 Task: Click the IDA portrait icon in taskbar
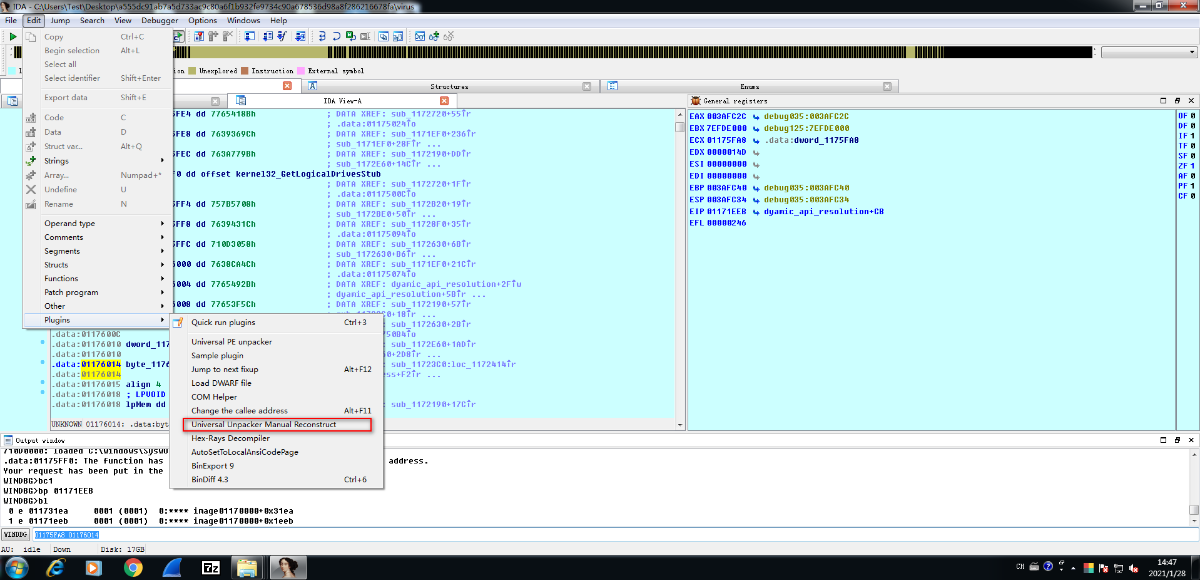[x=289, y=567]
